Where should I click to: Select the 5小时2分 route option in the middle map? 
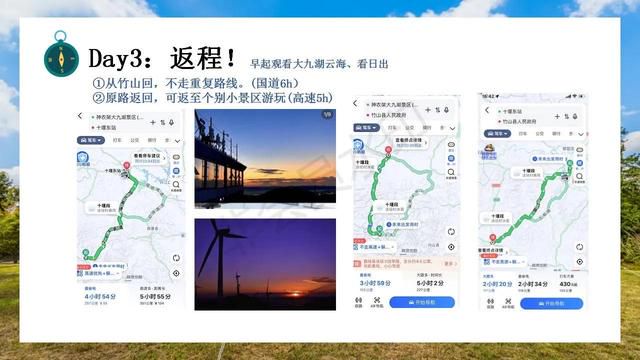(x=430, y=282)
